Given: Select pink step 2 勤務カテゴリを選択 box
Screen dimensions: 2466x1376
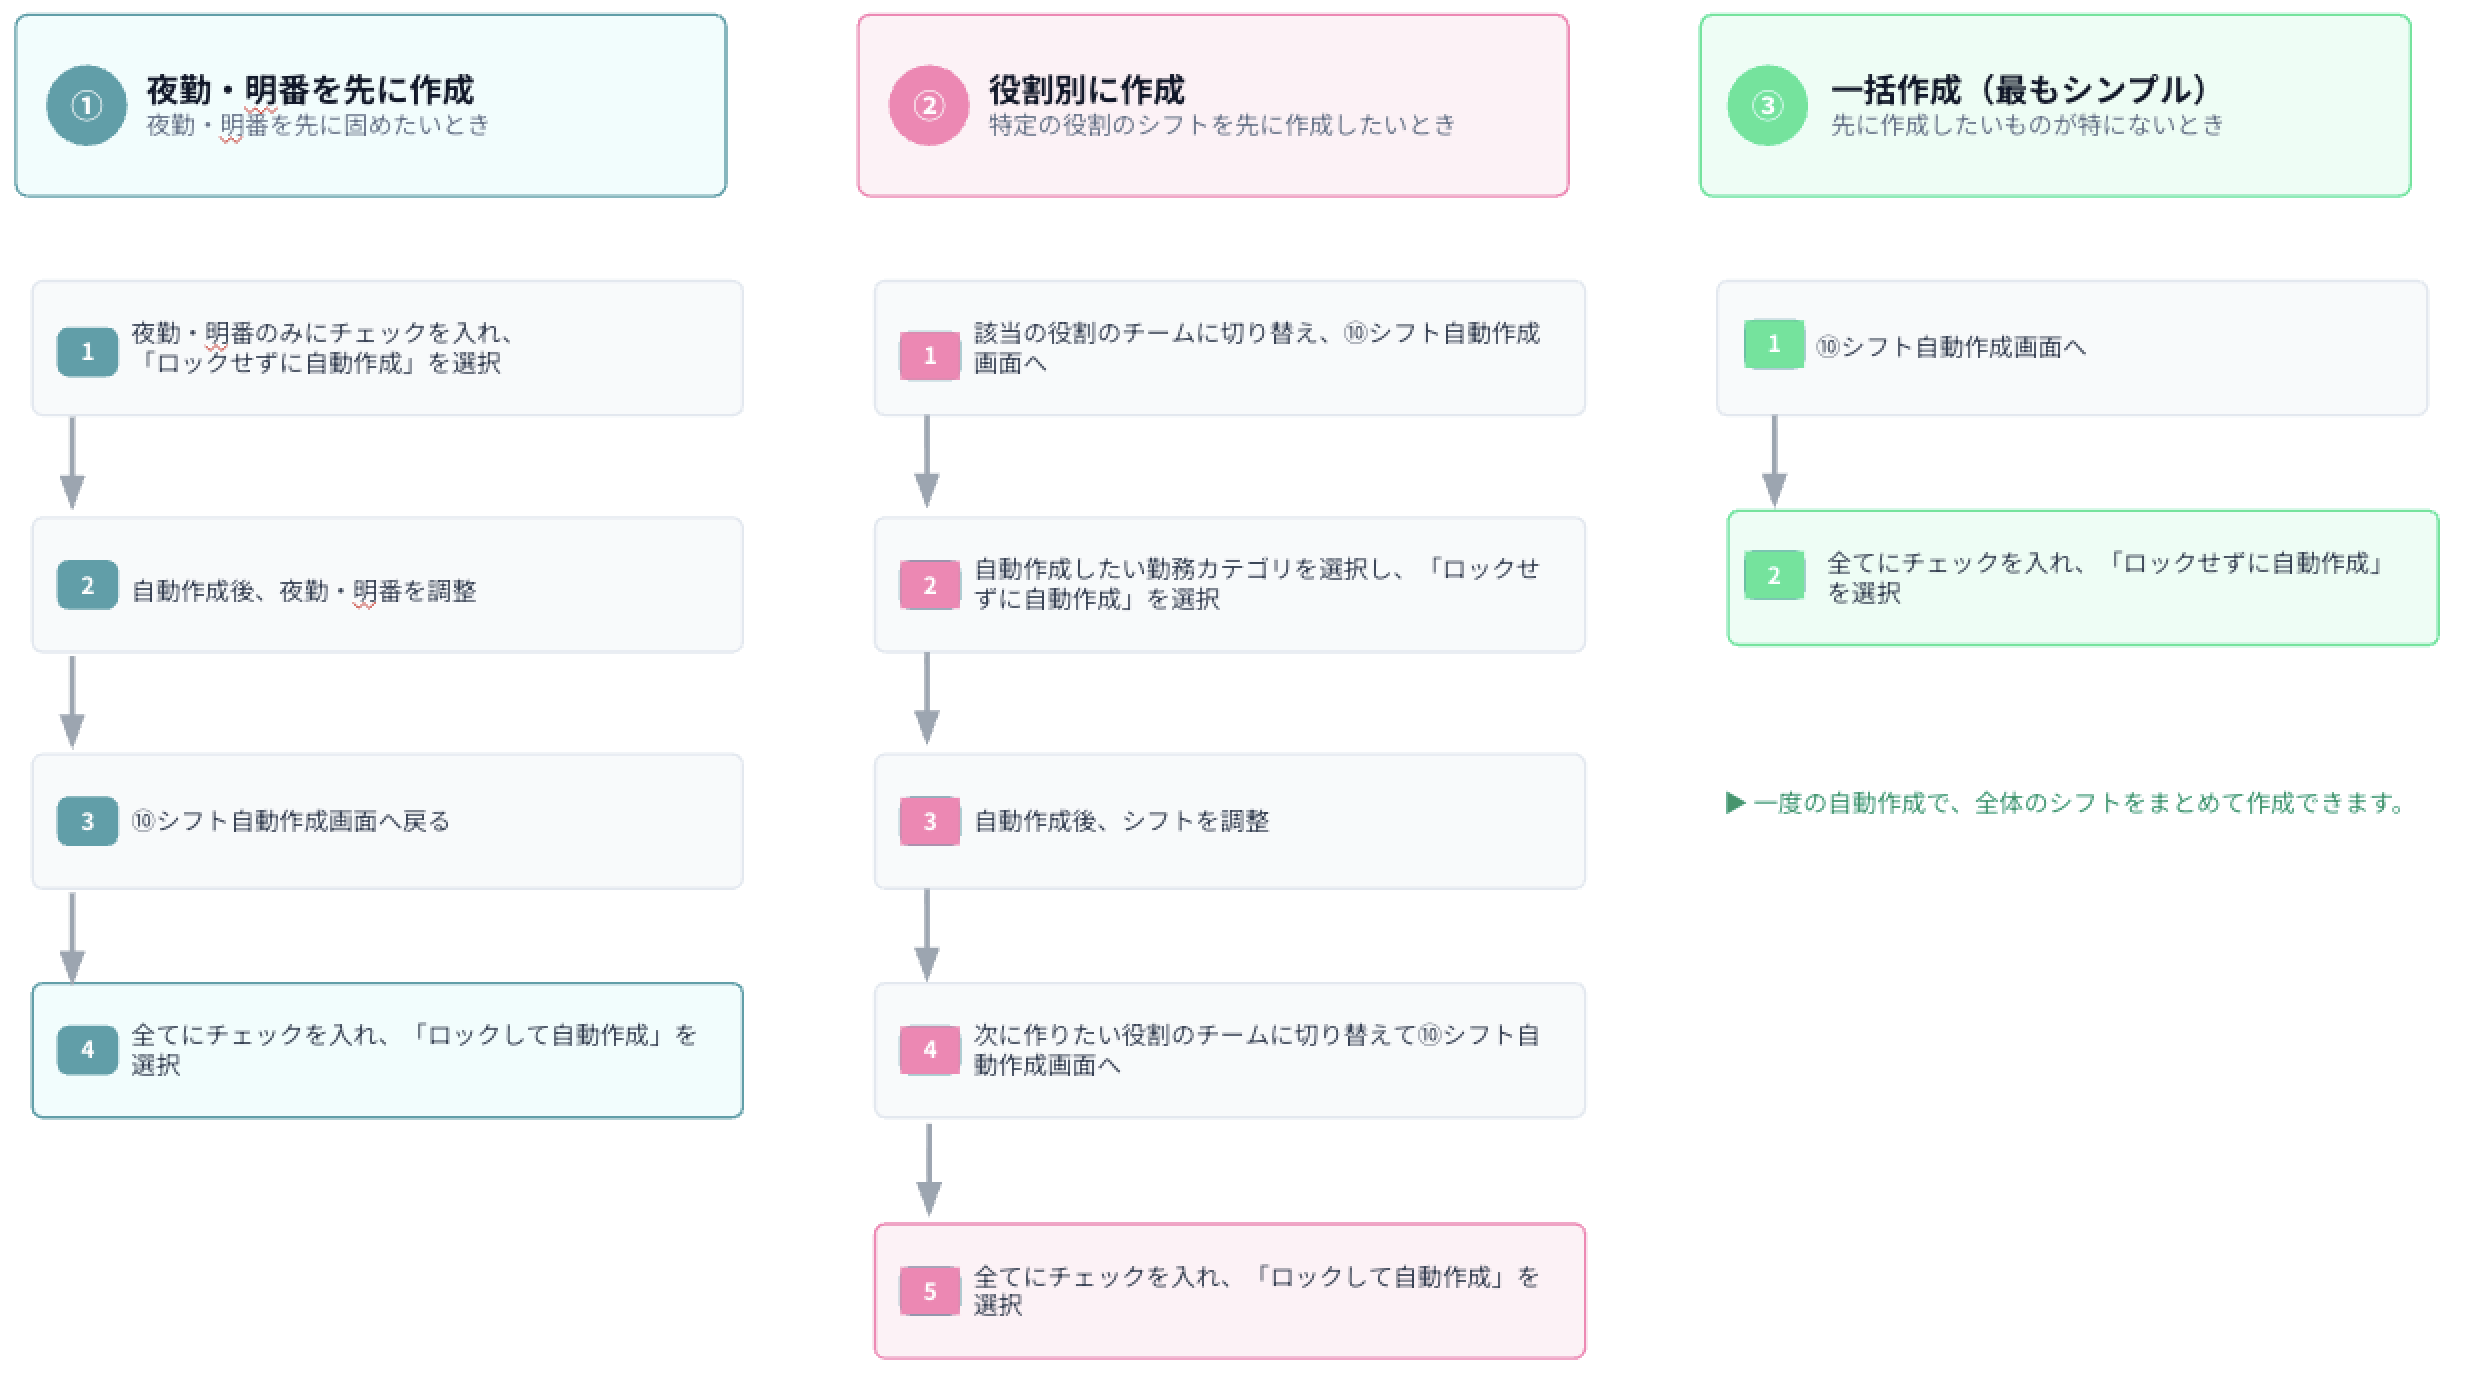Looking at the screenshot, I should tap(1230, 585).
